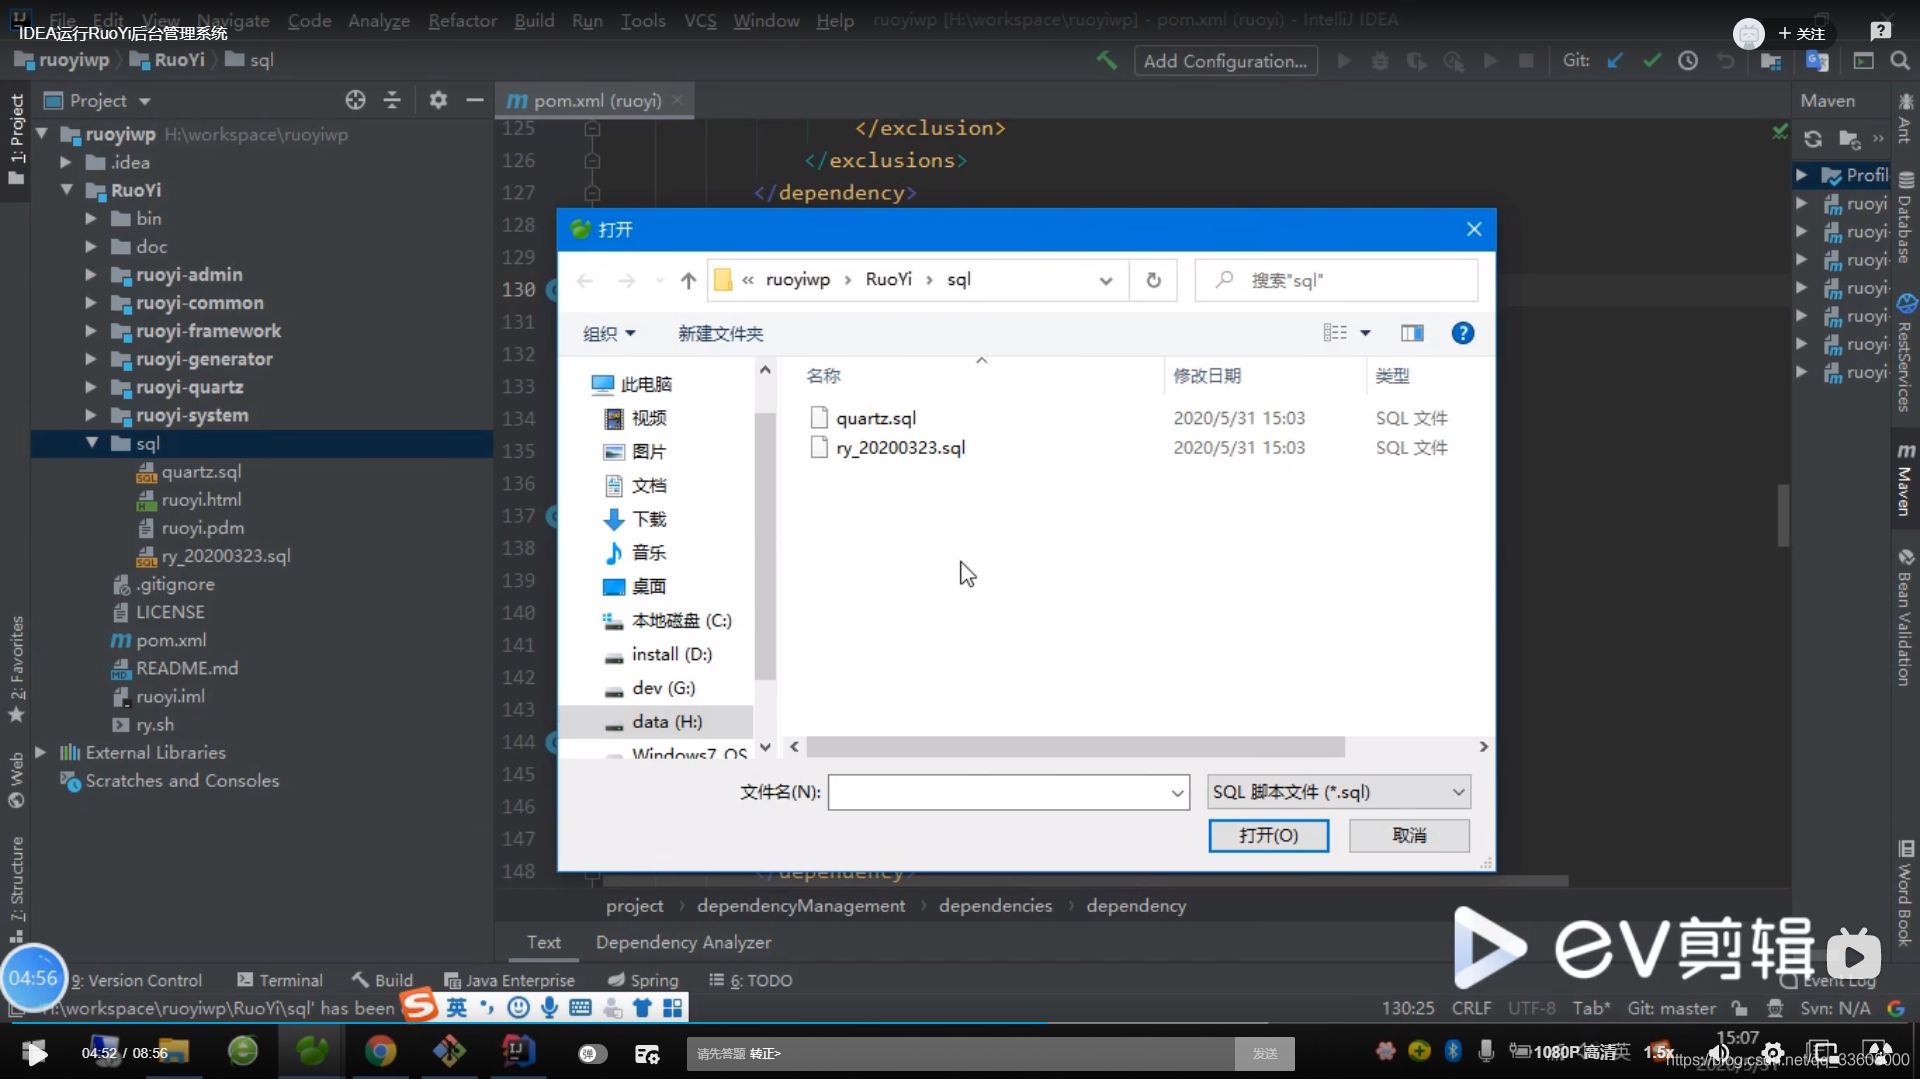This screenshot has width=1920, height=1079.
Task: Click the 关注 follow button at top right
Action: pyautogui.click(x=1802, y=33)
